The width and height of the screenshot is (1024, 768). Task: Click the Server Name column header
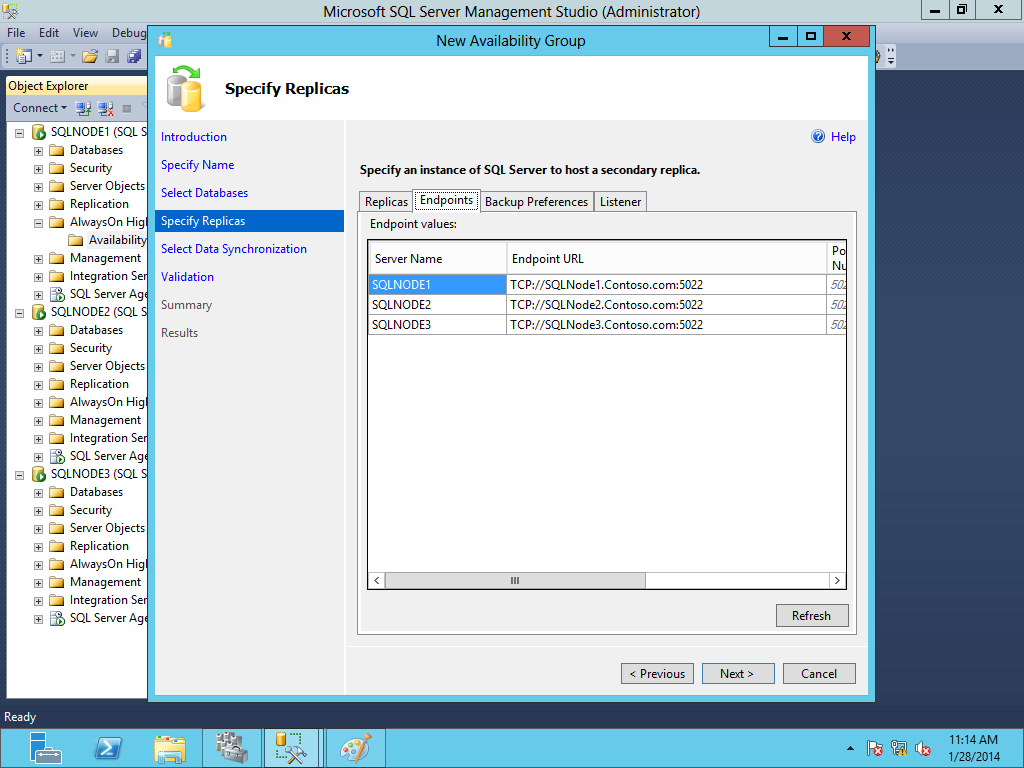[438, 258]
